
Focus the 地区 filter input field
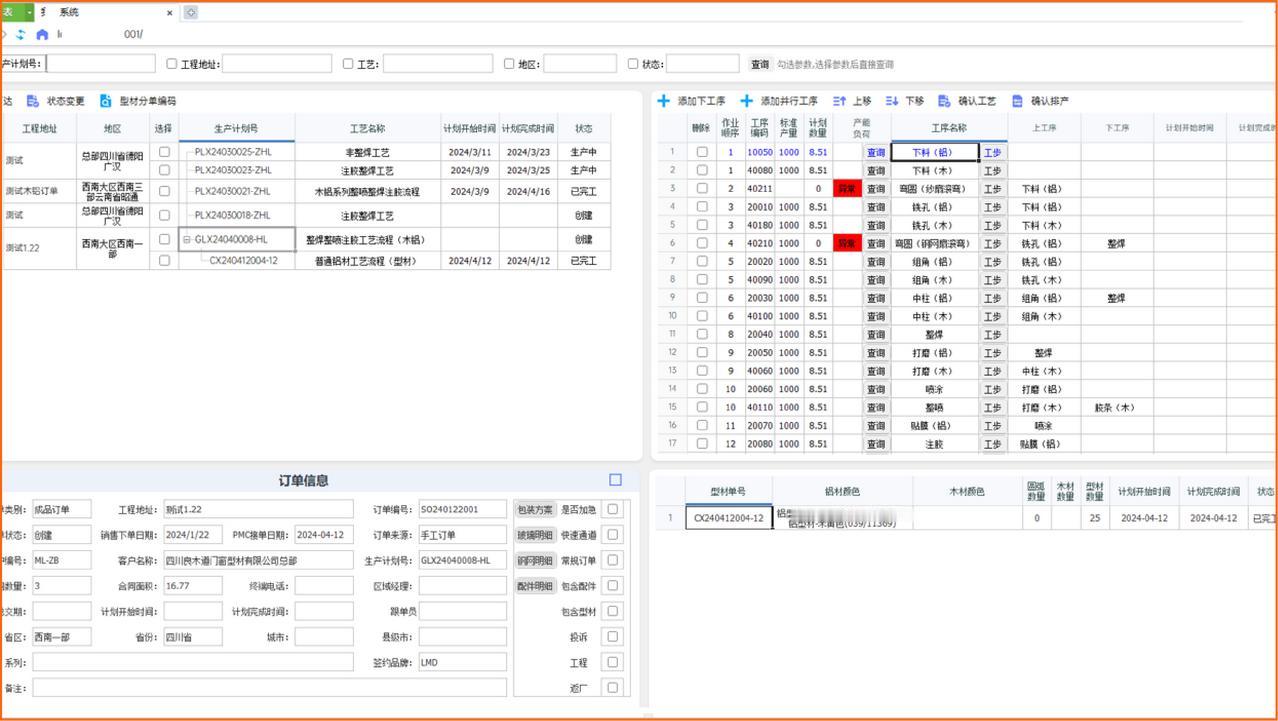[x=580, y=64]
